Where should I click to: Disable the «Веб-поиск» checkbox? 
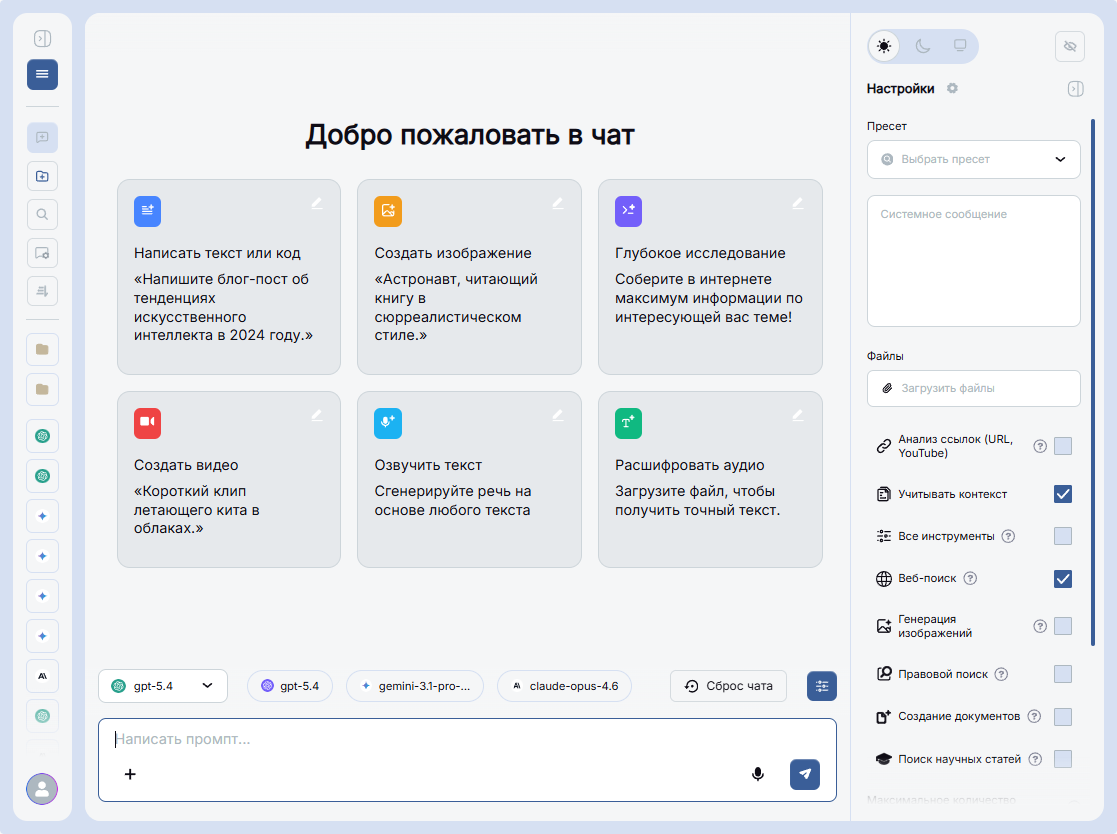(1063, 578)
